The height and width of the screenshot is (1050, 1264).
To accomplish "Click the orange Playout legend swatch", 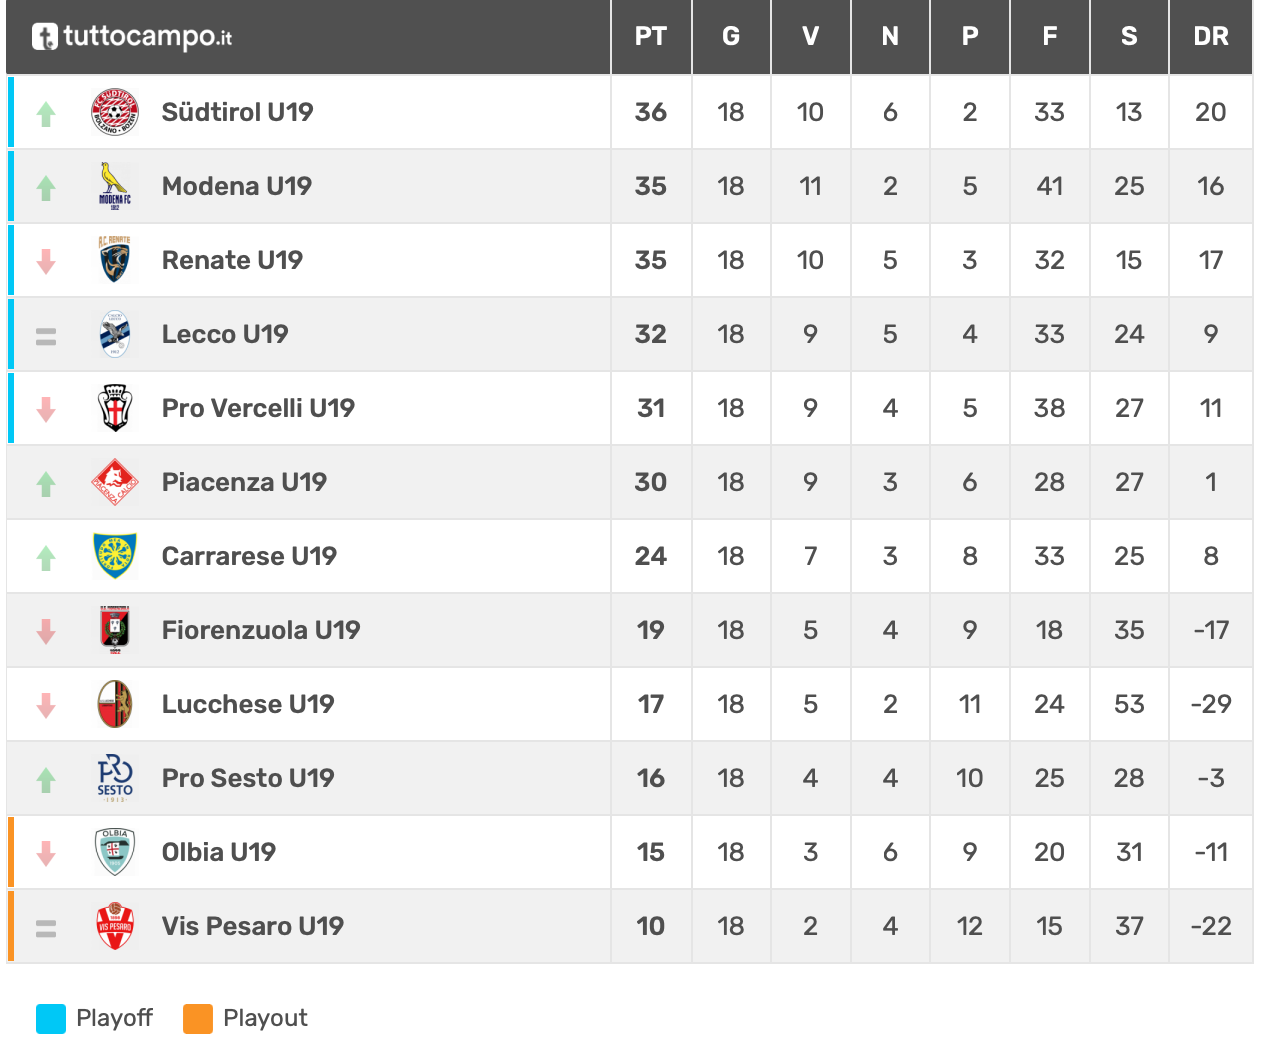I will click(x=198, y=1018).
